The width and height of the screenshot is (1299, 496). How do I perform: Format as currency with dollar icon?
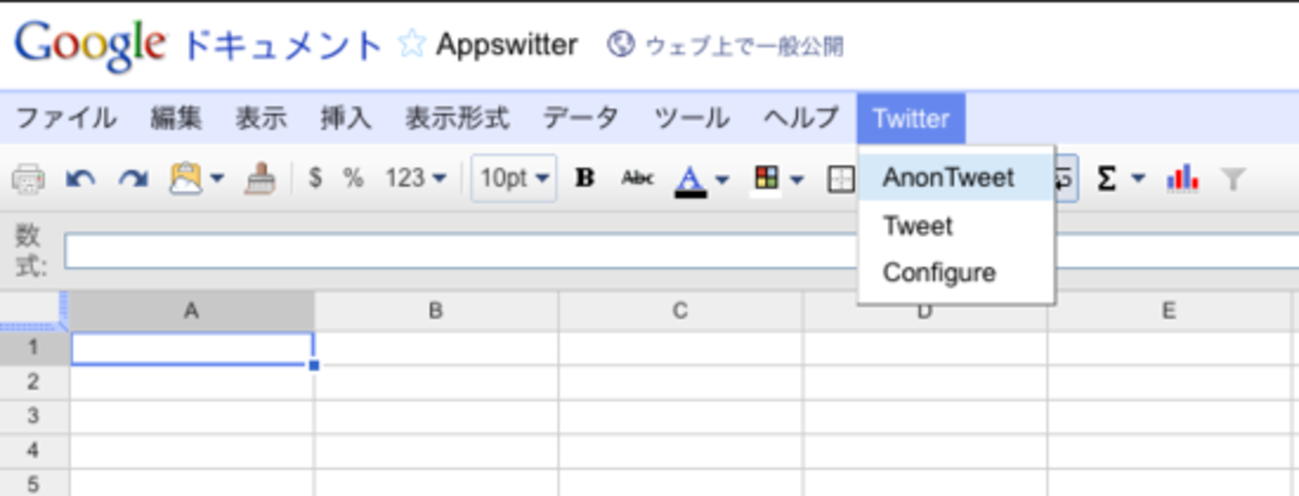[316, 178]
